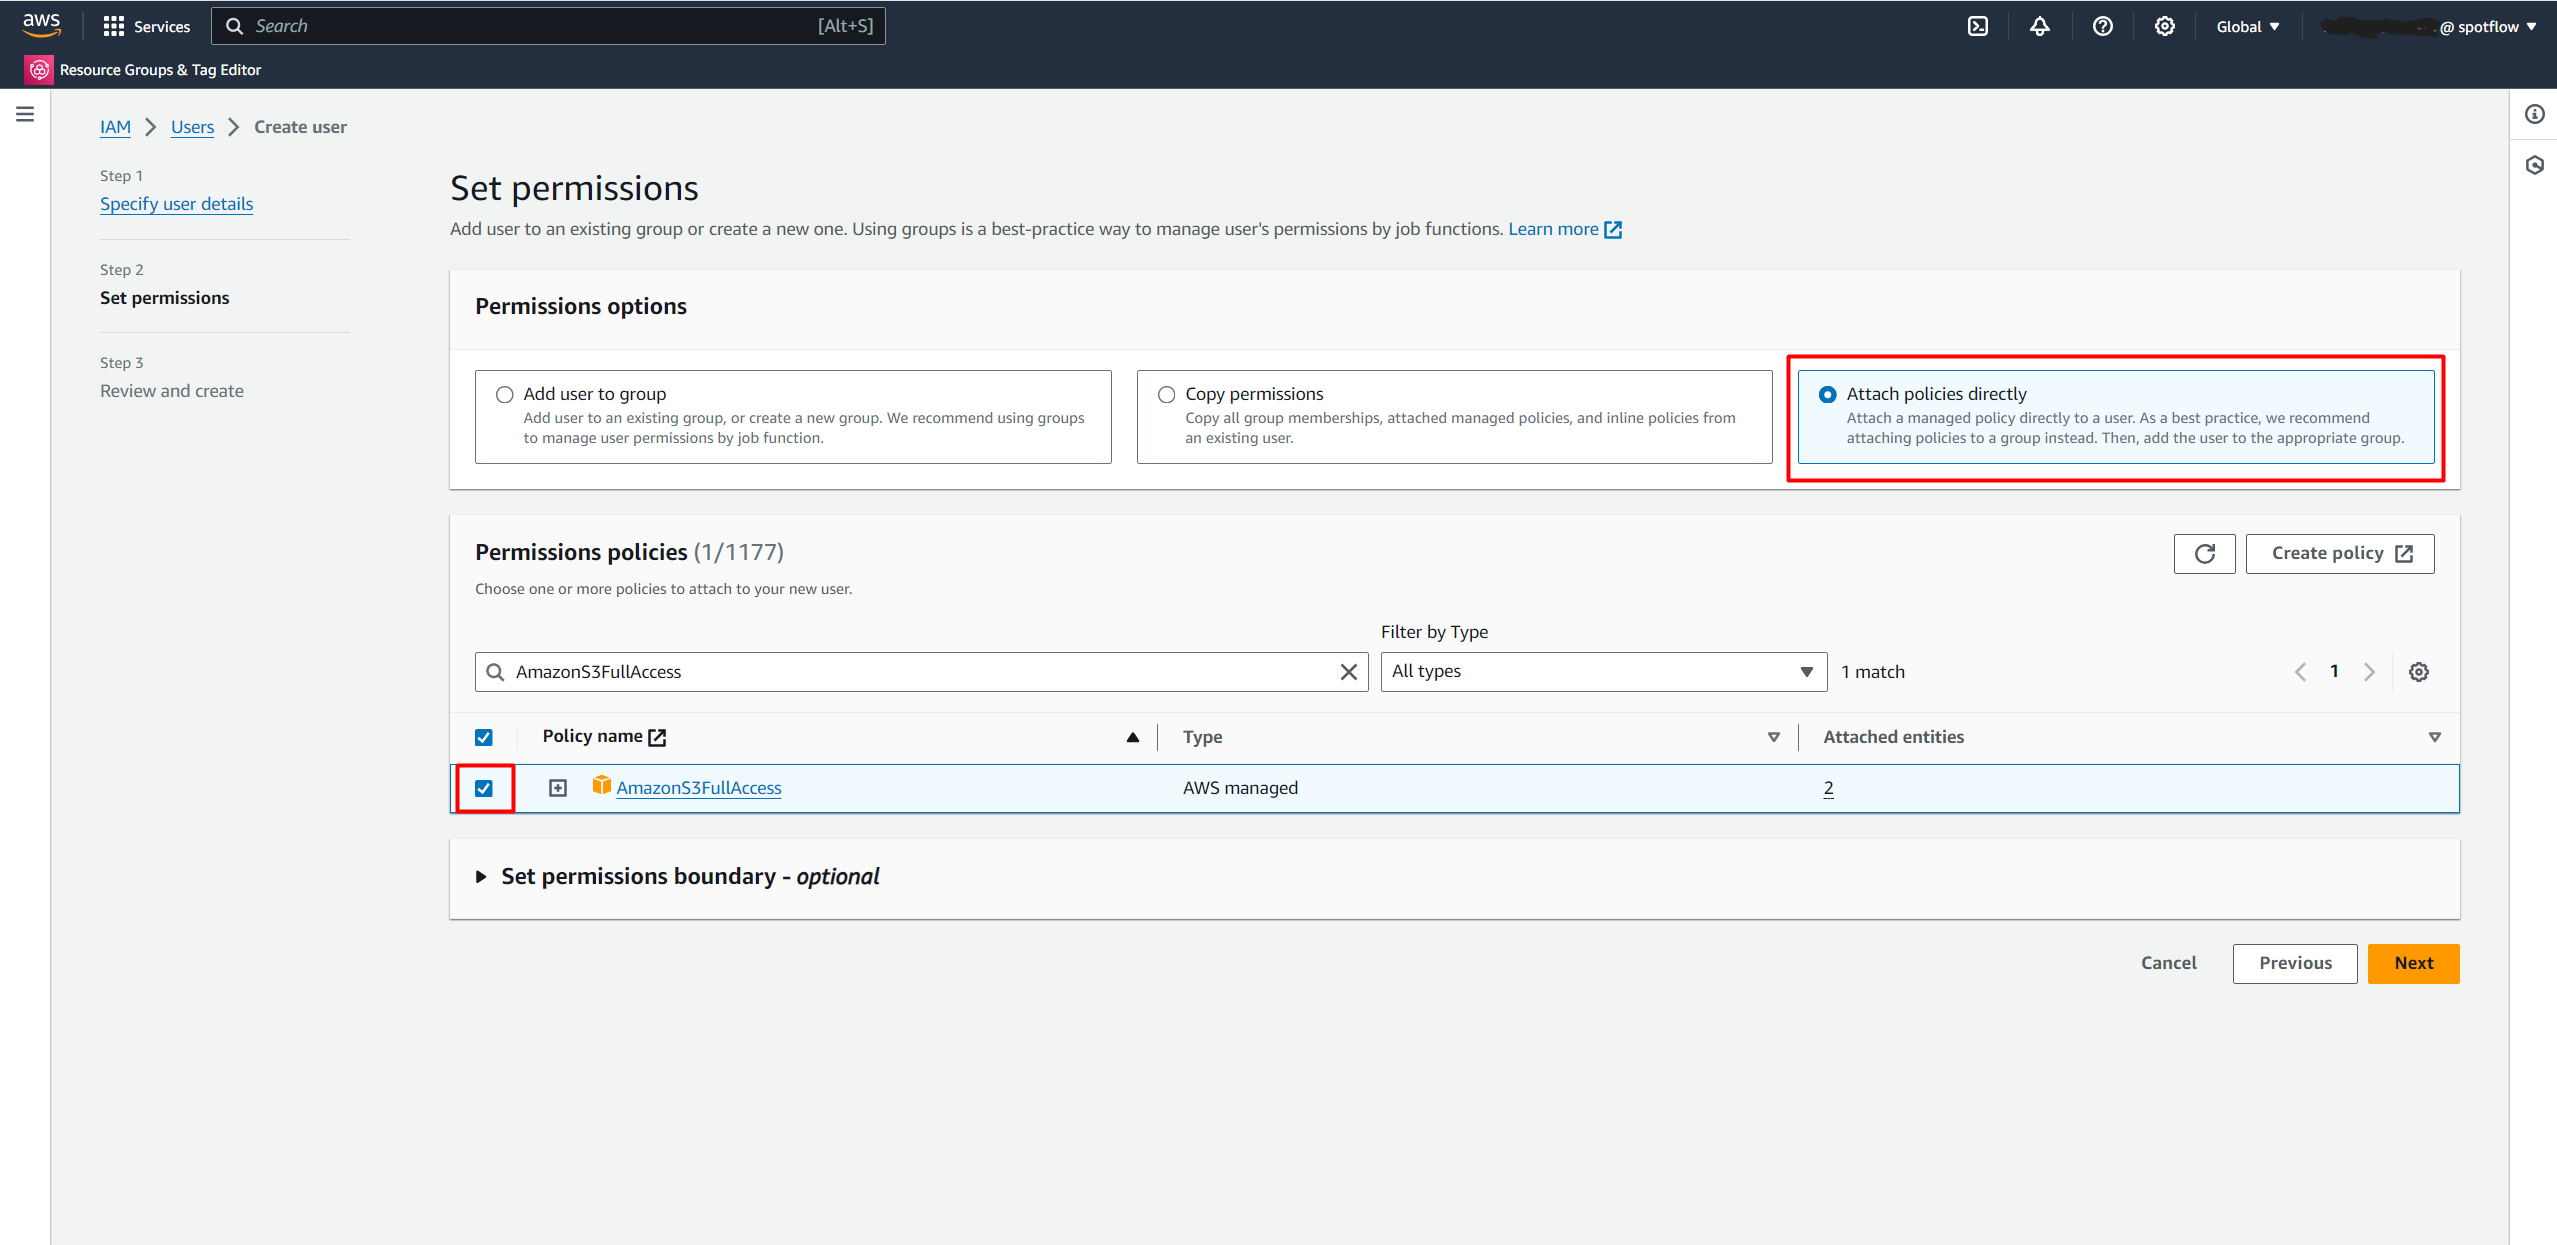The height and width of the screenshot is (1245, 2557).
Task: Click the AWS logo home icon
Action: (x=41, y=25)
